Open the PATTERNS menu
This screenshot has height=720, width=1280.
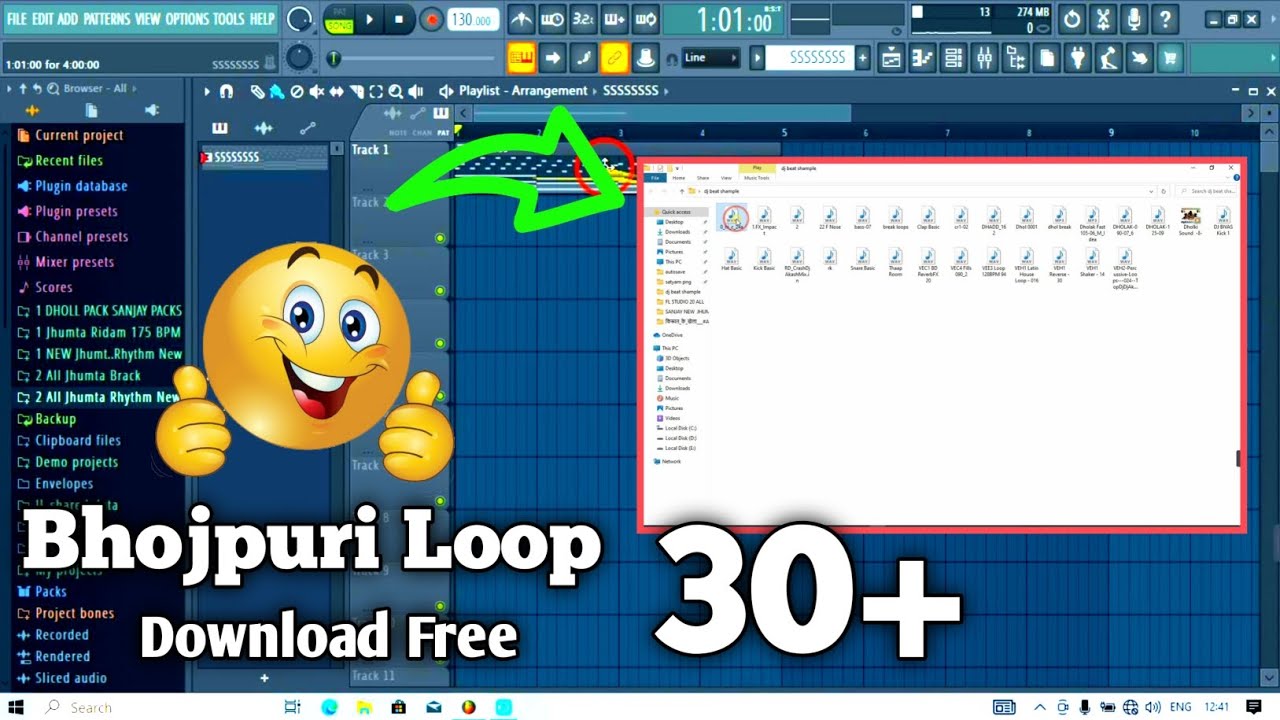pyautogui.click(x=107, y=19)
